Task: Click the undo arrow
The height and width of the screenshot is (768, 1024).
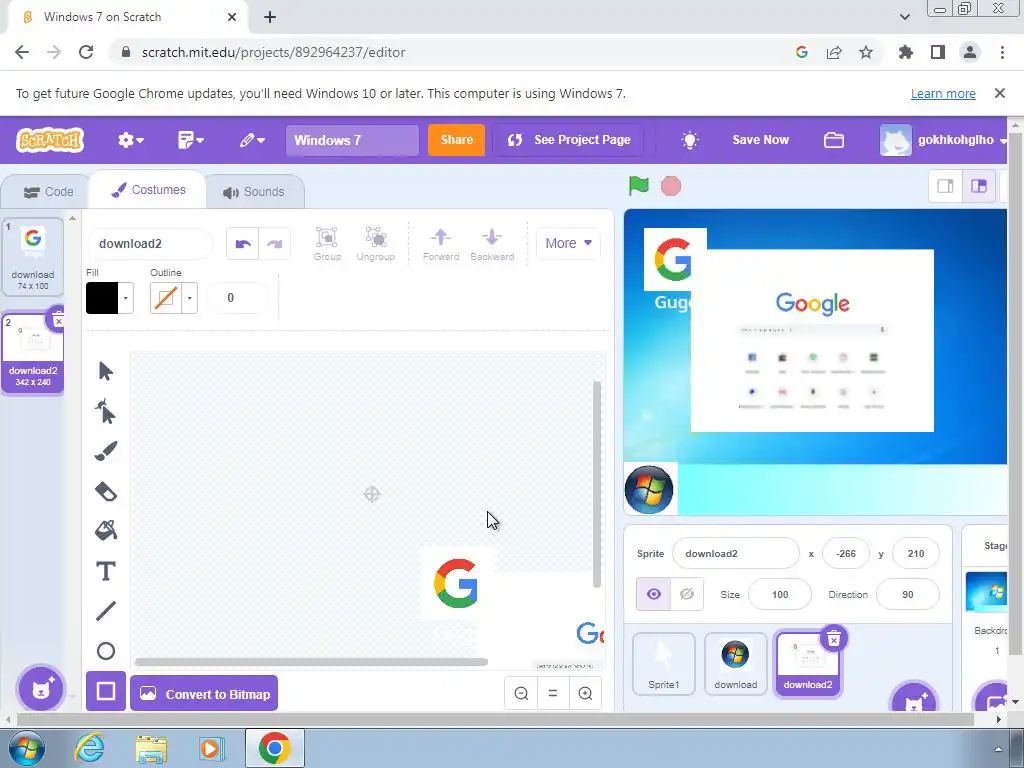Action: coord(243,244)
